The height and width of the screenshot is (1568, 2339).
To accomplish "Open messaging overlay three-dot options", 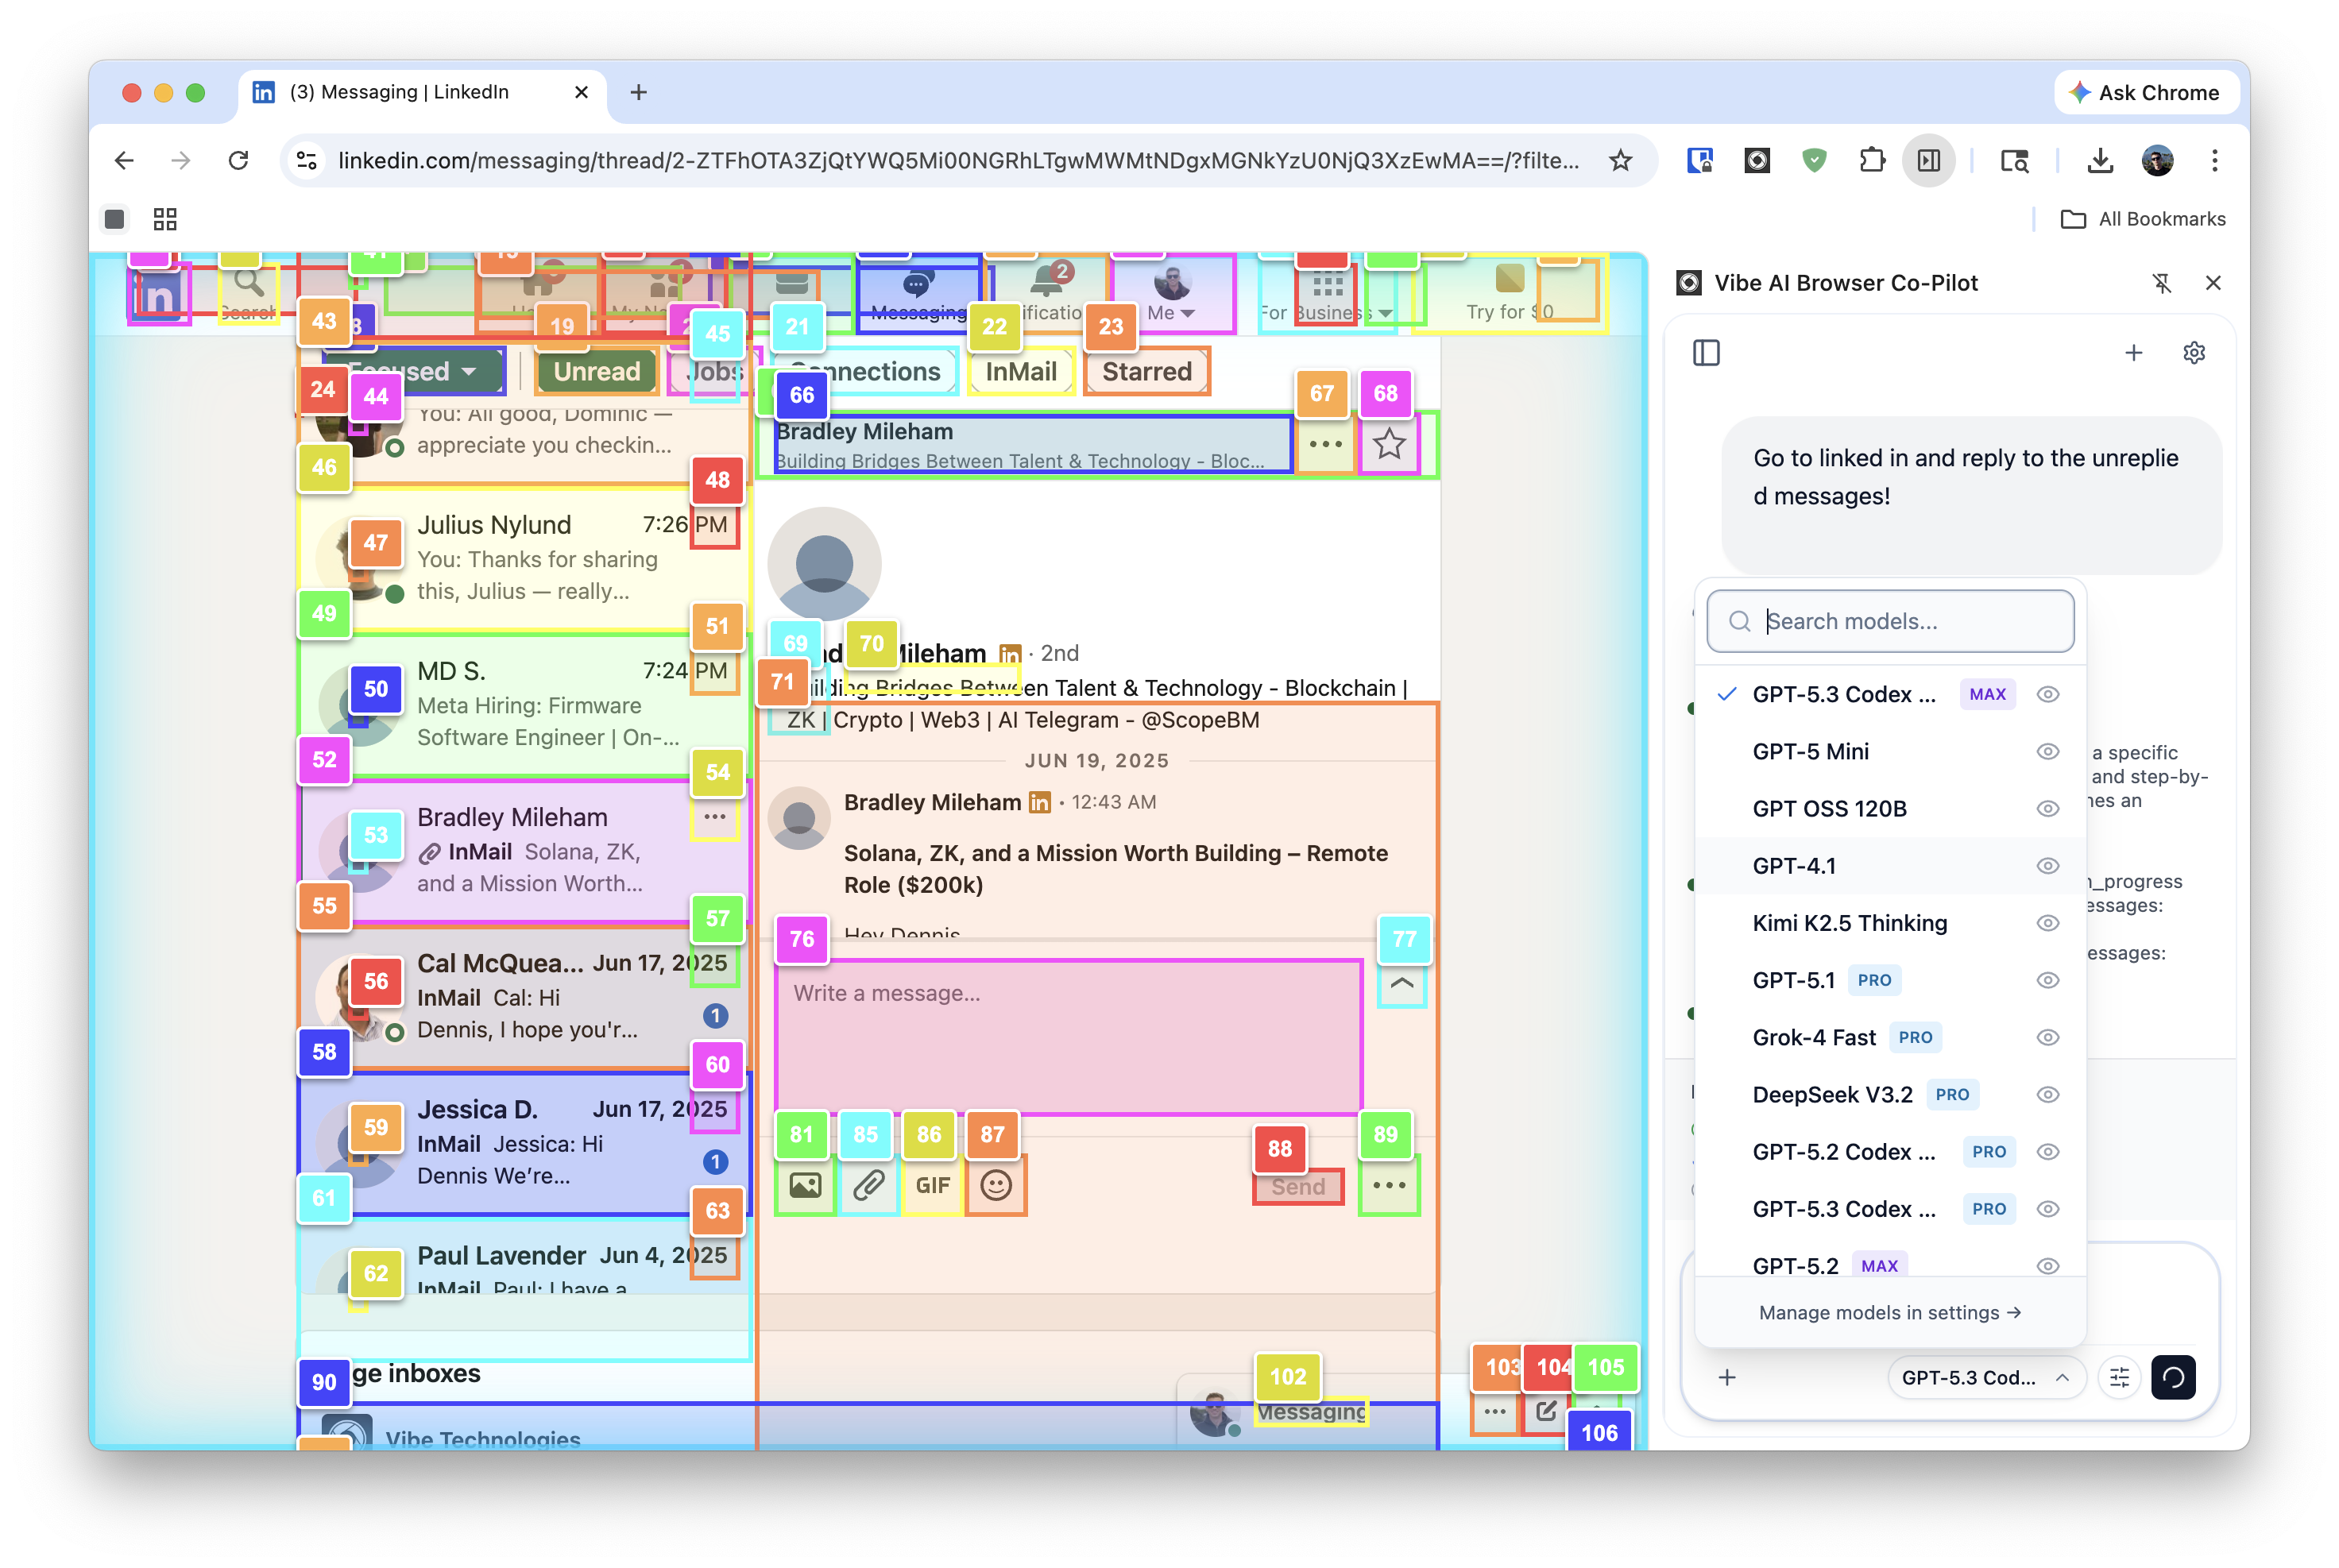I will (1494, 1411).
